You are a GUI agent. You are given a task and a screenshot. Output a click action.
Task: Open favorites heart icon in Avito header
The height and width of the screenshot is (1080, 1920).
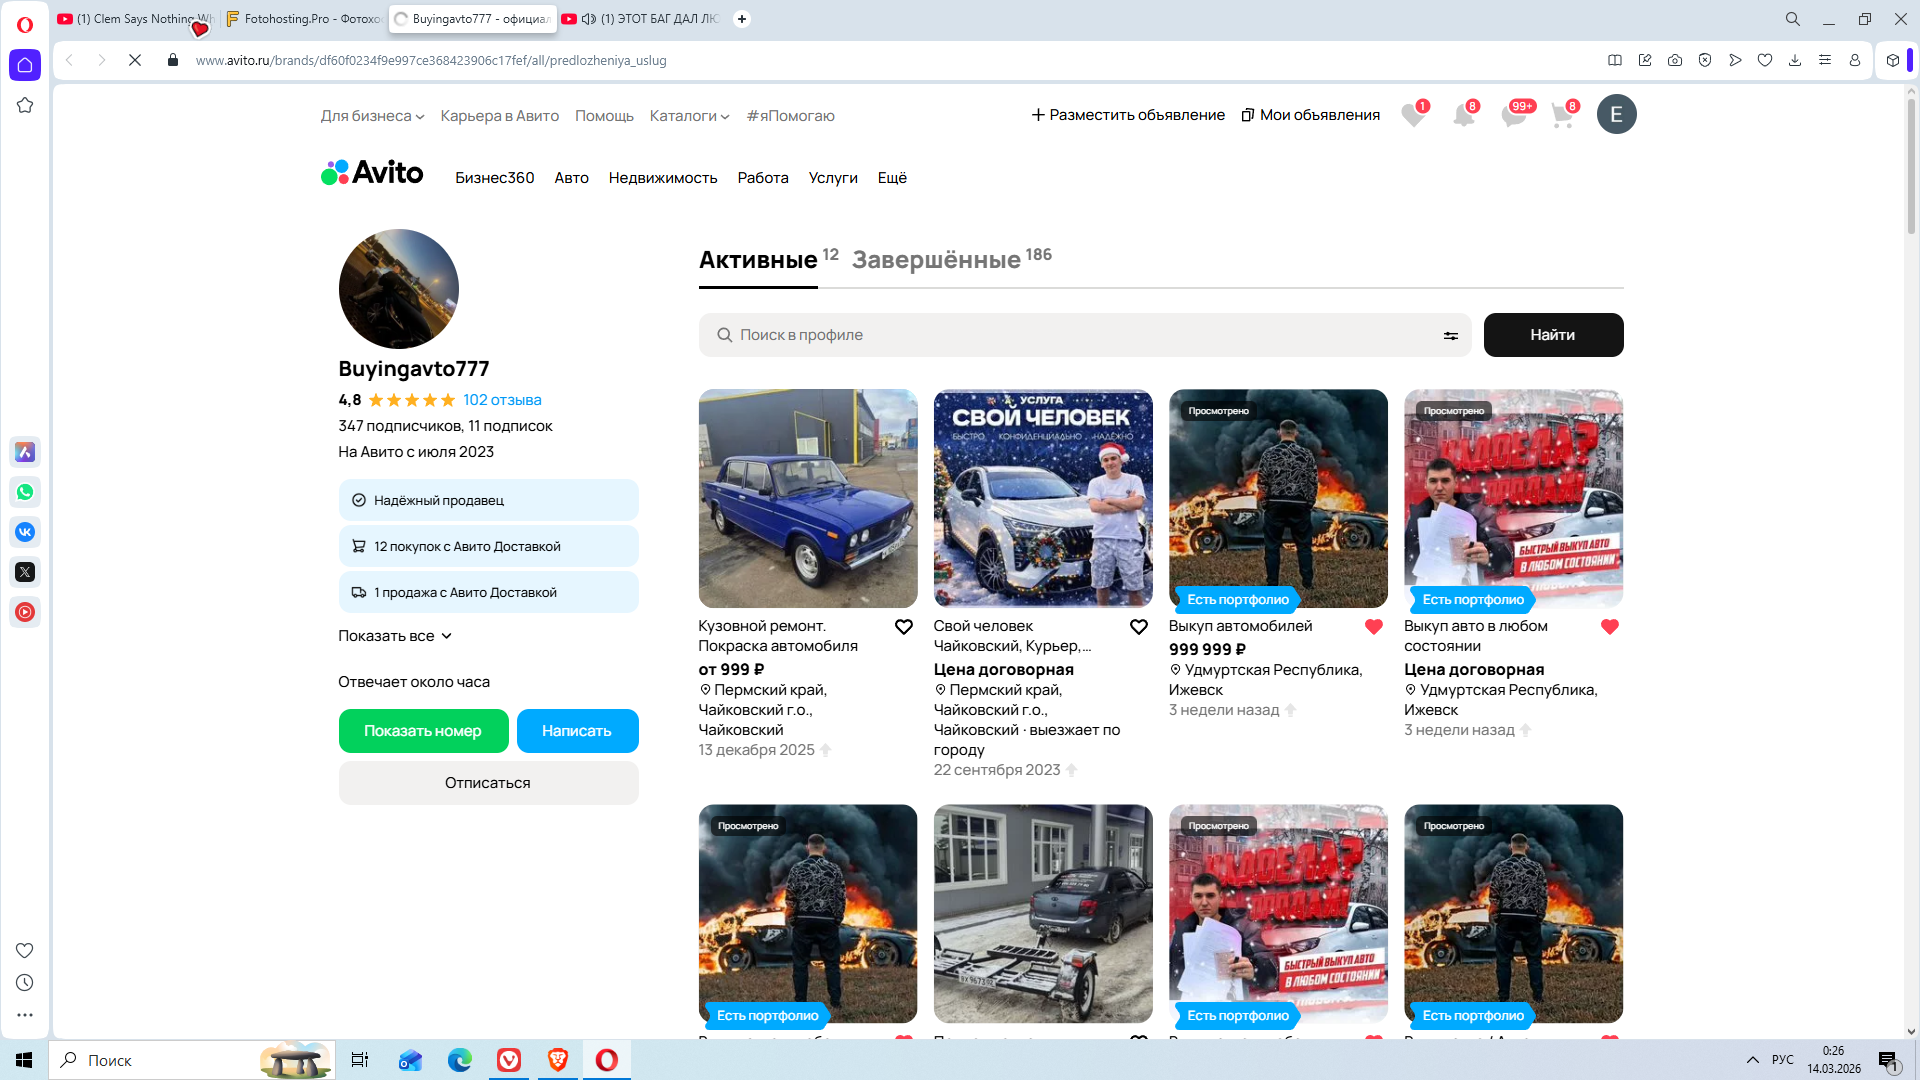[x=1412, y=115]
